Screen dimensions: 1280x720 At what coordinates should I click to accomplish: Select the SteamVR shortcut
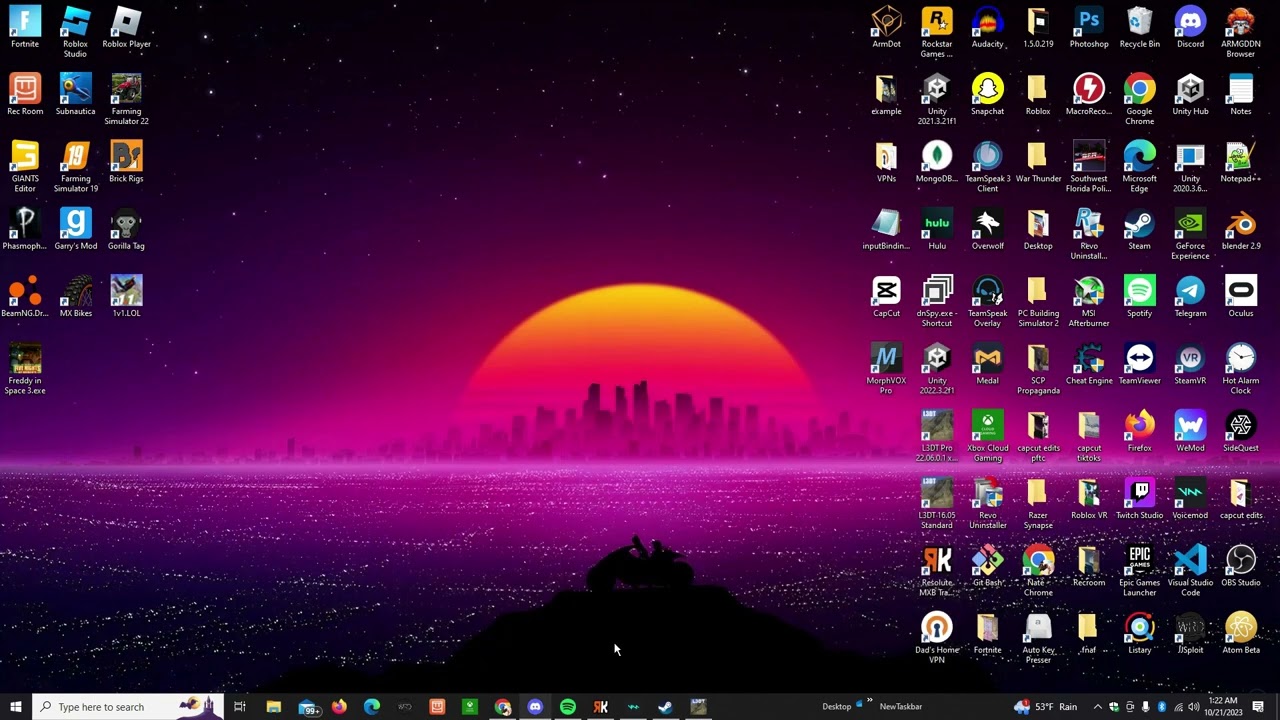coord(1190,364)
